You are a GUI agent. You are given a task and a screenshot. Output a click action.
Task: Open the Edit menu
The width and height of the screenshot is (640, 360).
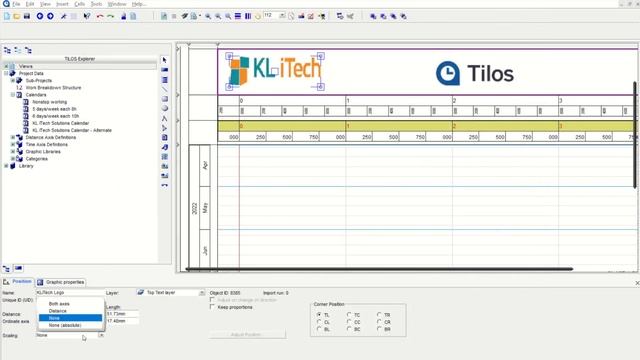pos(30,4)
